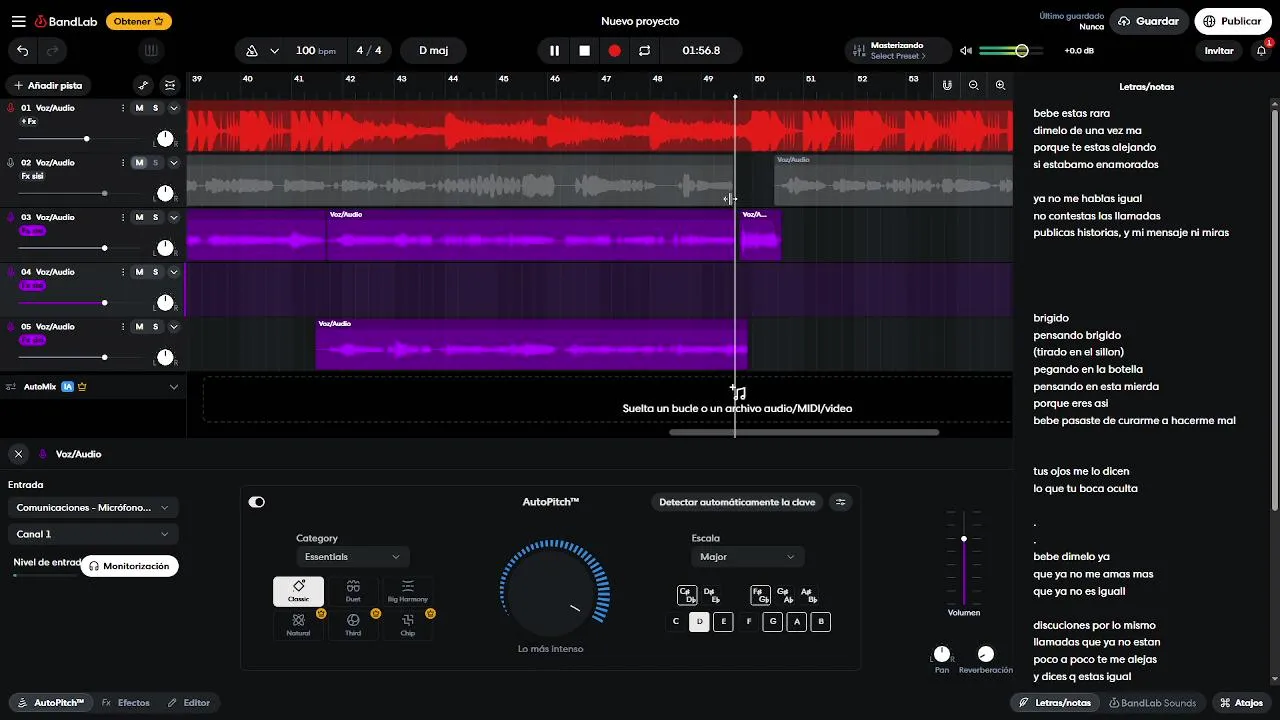Switch to the Efectos tab
The width and height of the screenshot is (1280, 720).
point(126,703)
